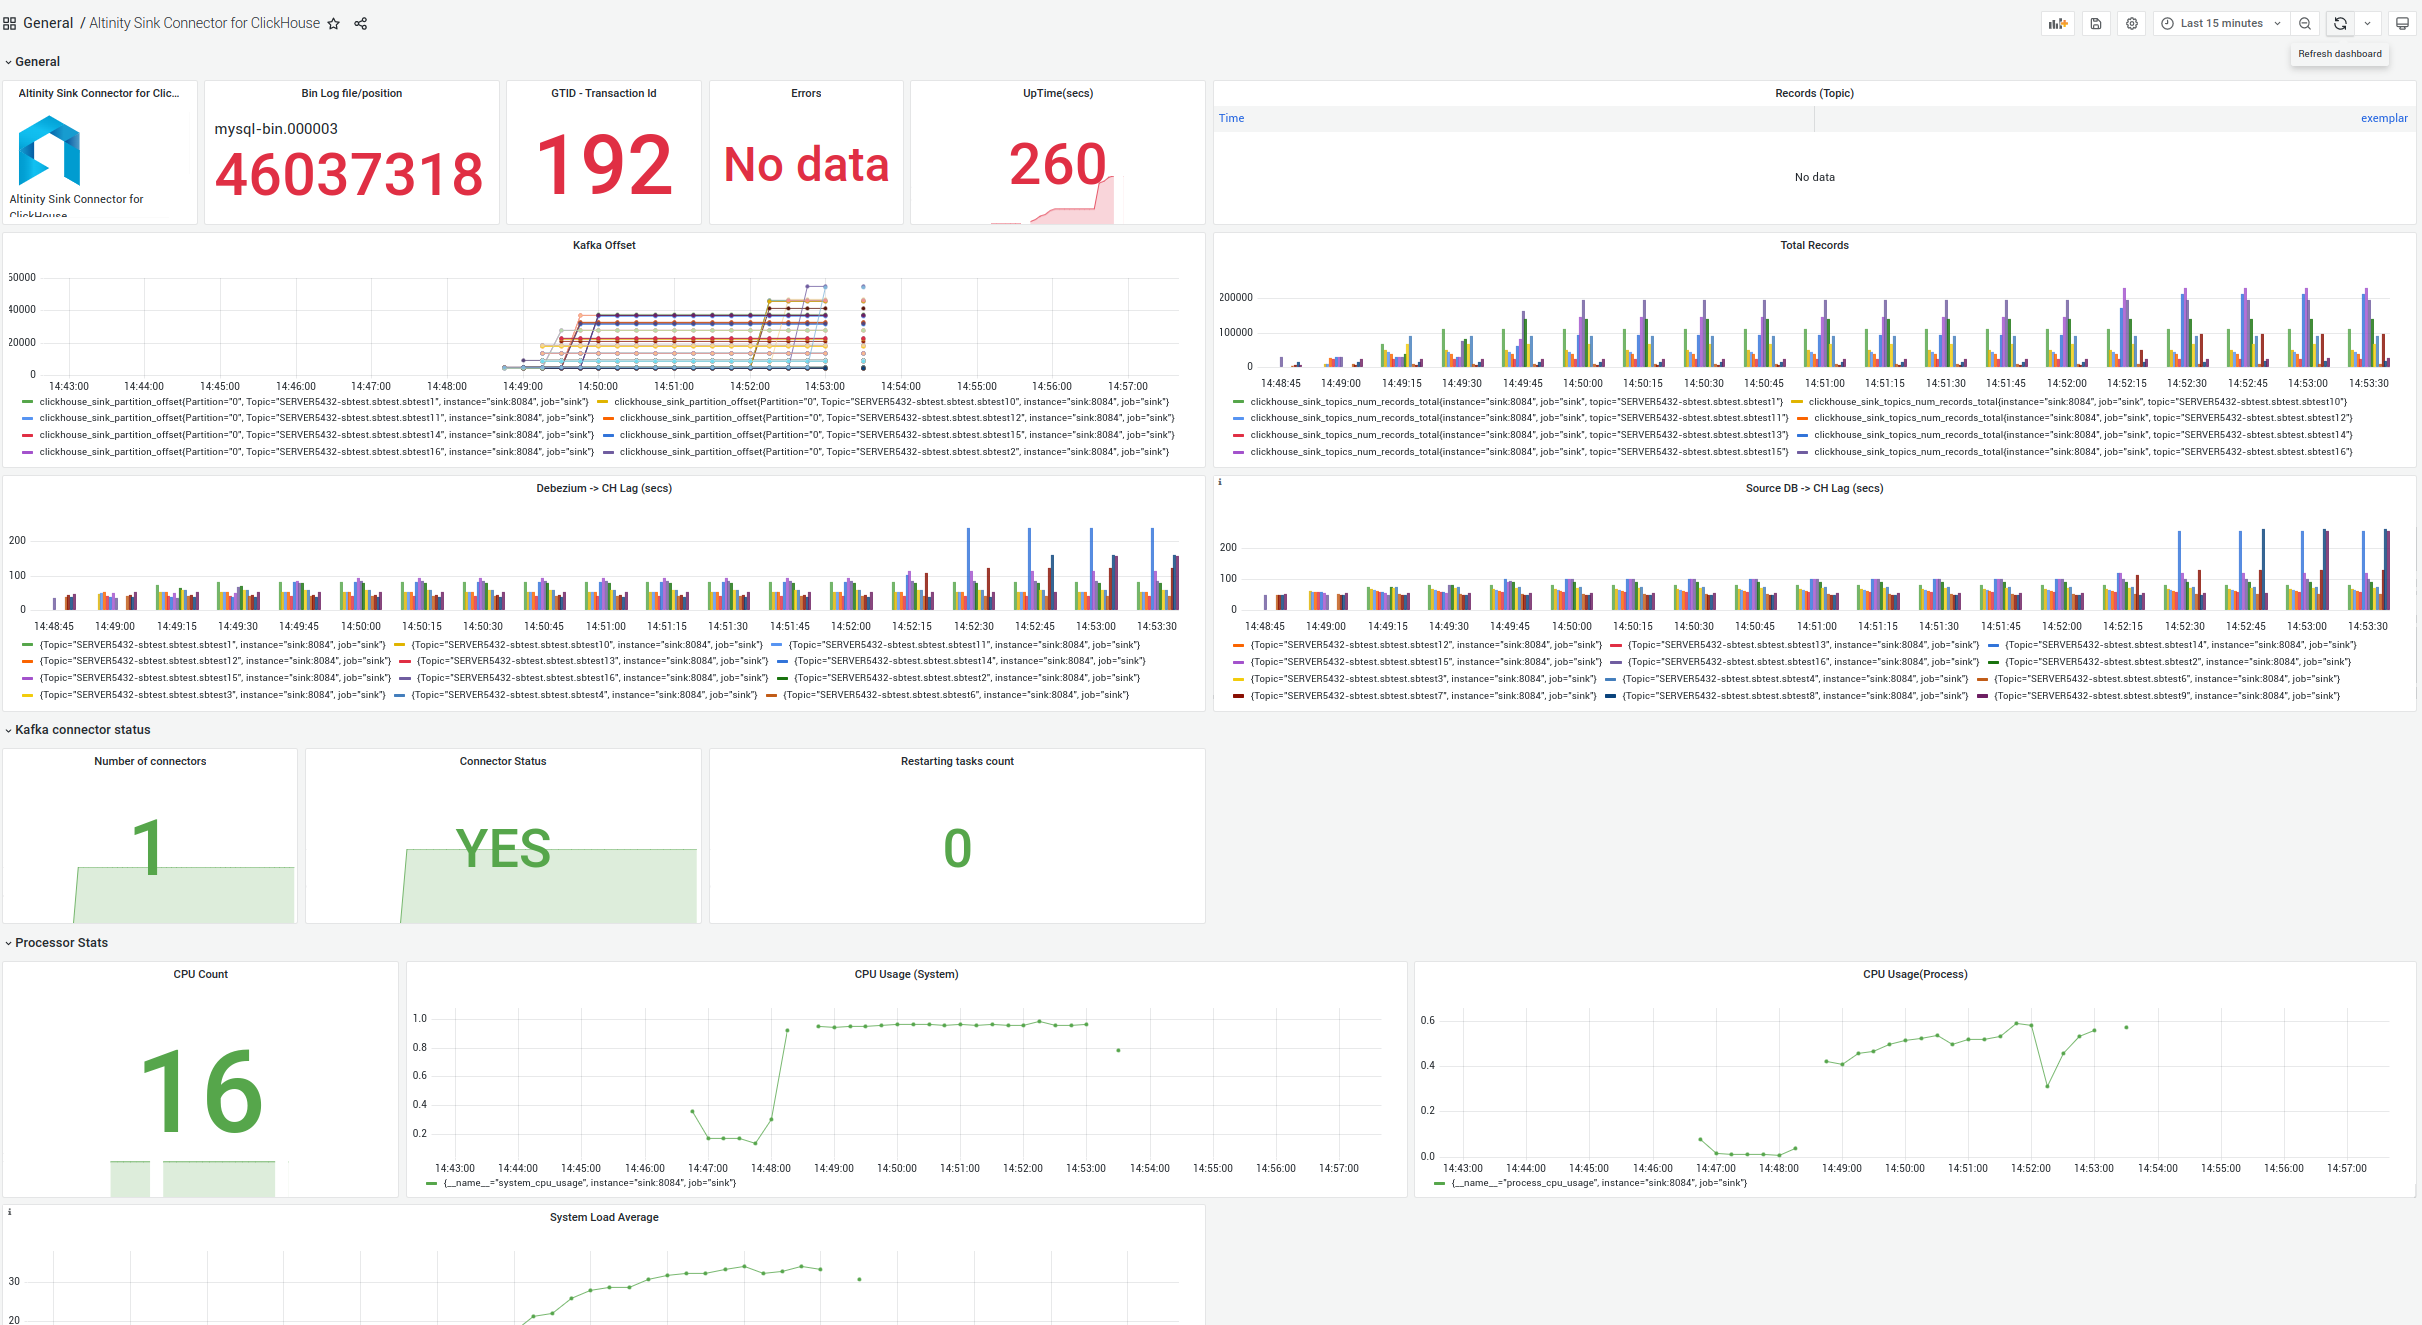The height and width of the screenshot is (1325, 2422).
Task: Share the dashboard via share icon
Action: tap(361, 24)
